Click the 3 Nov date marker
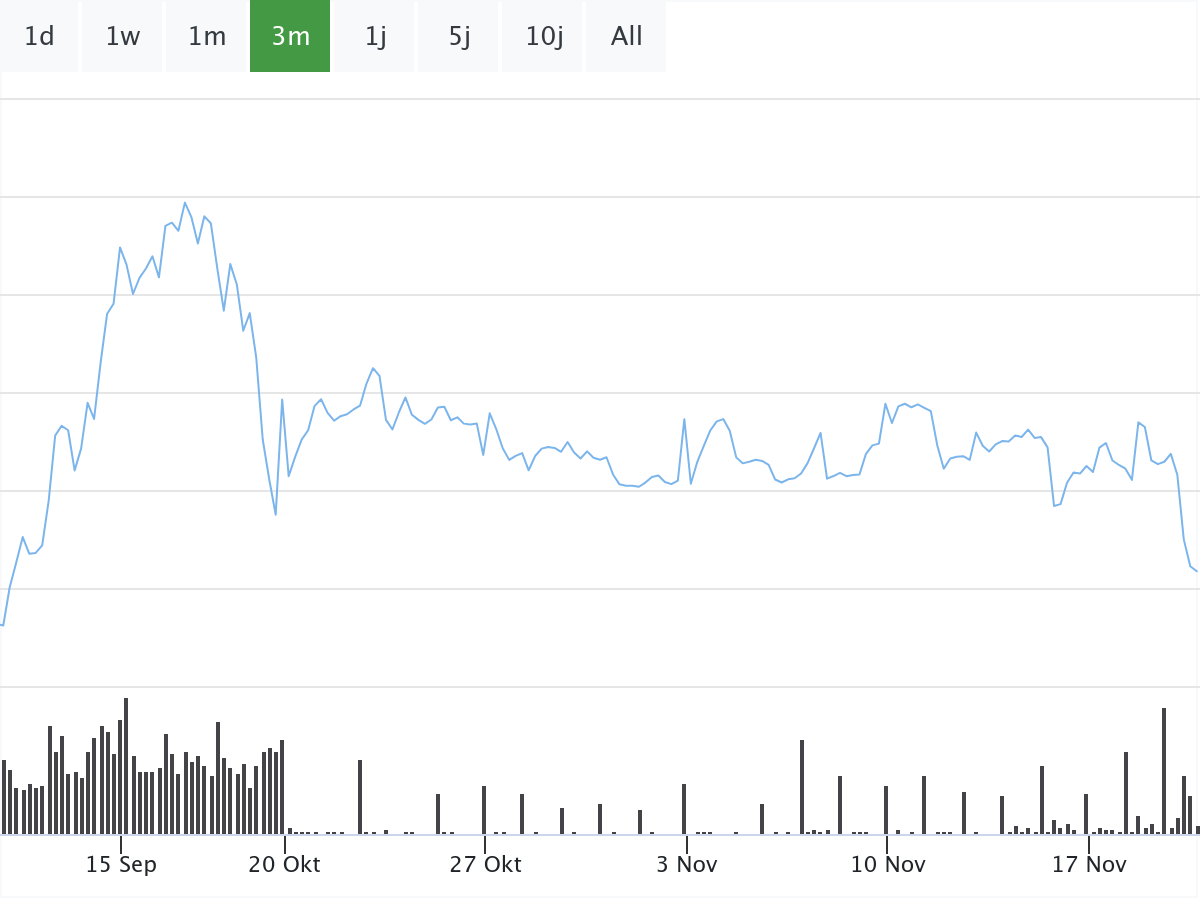This screenshot has height=900, width=1200. coord(686,864)
